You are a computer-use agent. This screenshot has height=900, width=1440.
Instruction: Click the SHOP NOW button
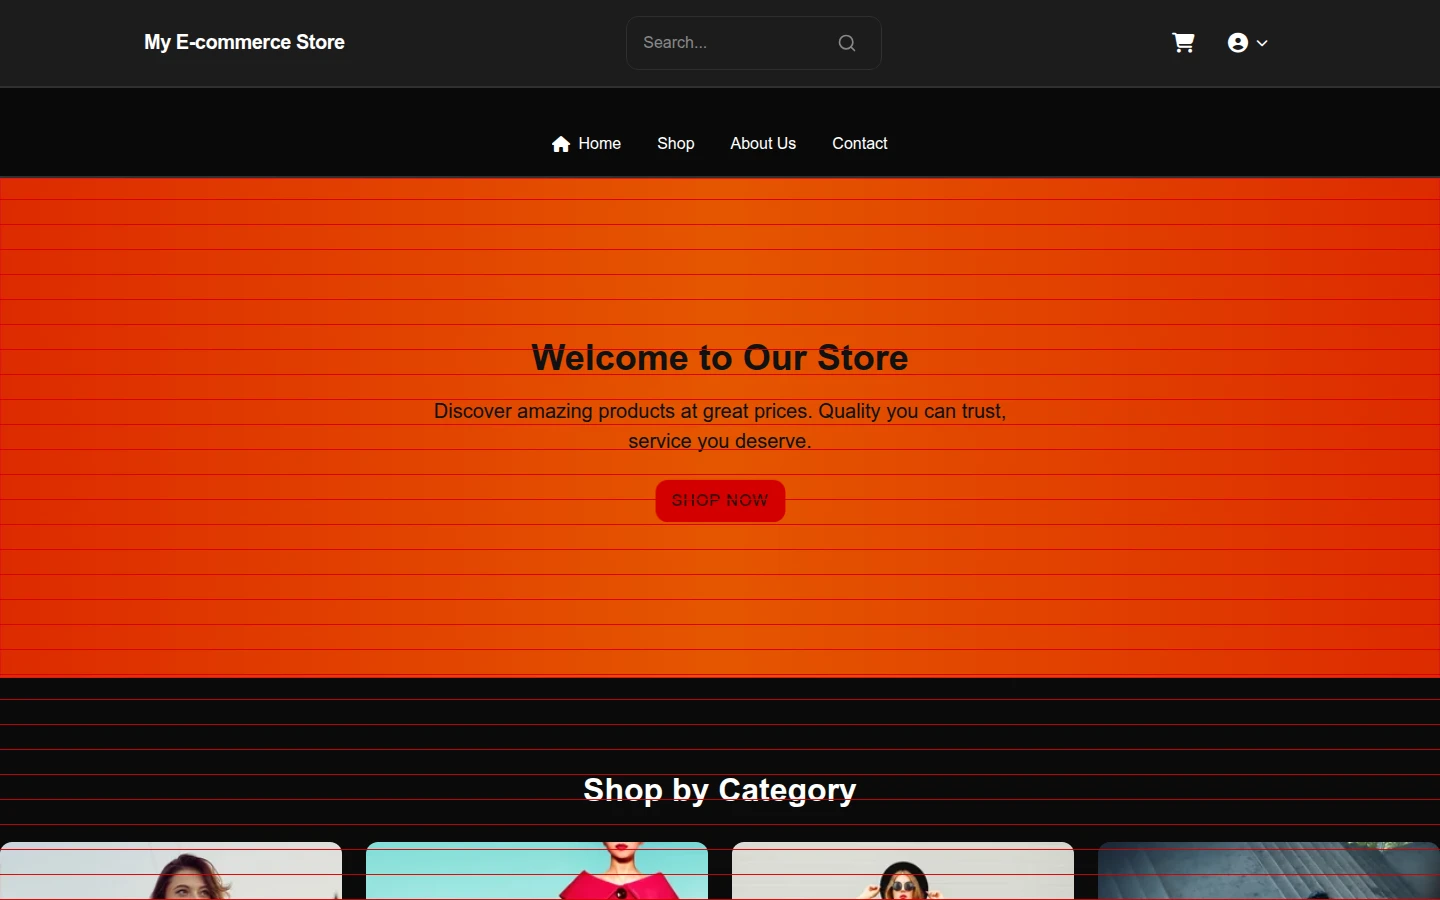click(x=720, y=501)
